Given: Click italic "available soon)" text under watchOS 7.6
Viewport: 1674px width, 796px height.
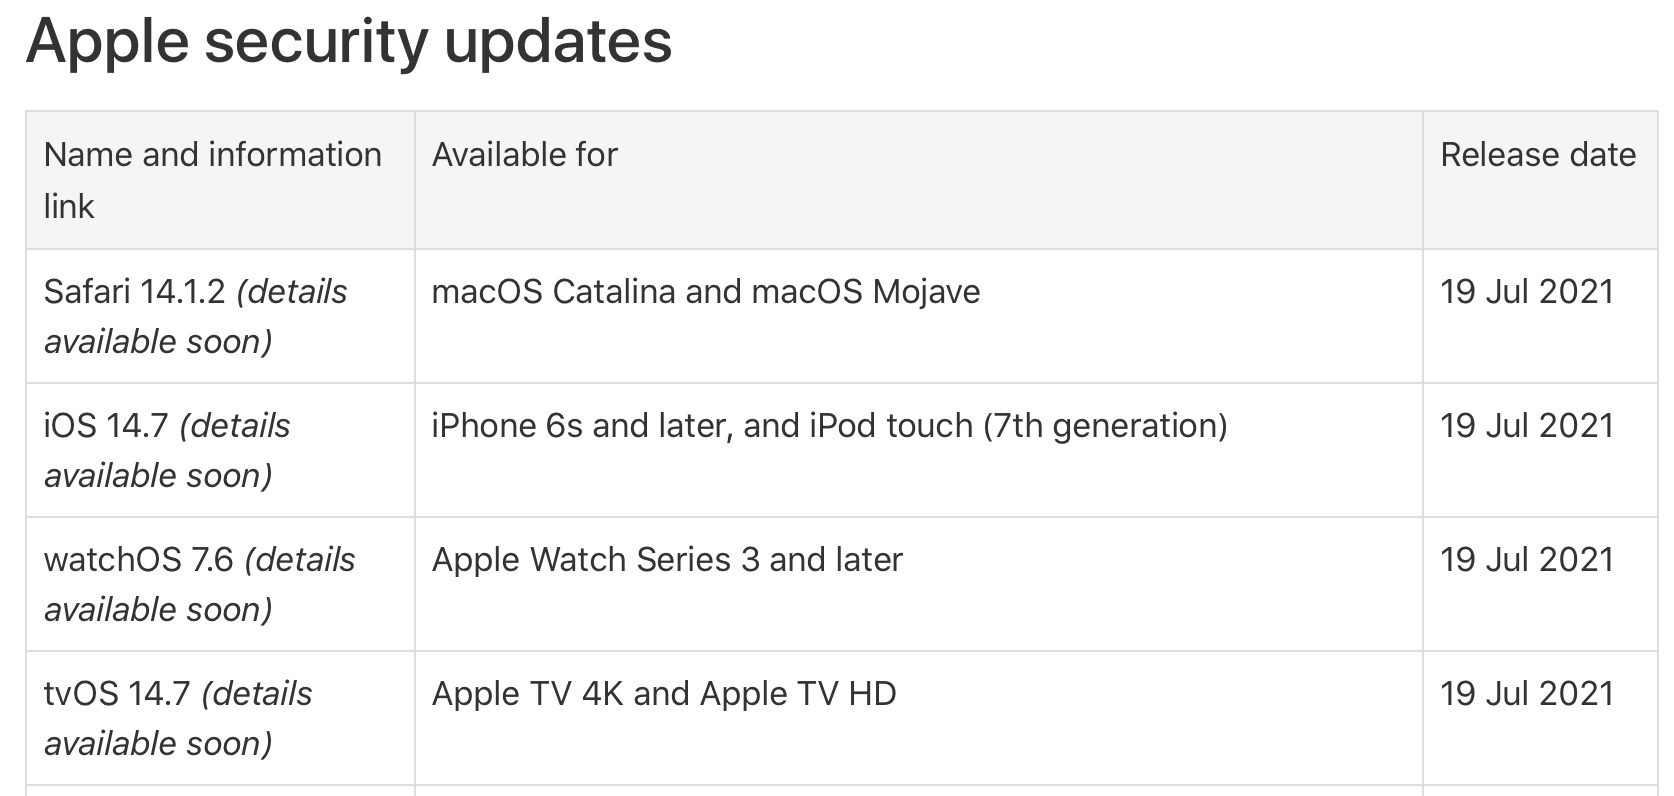Looking at the screenshot, I should point(158,610).
